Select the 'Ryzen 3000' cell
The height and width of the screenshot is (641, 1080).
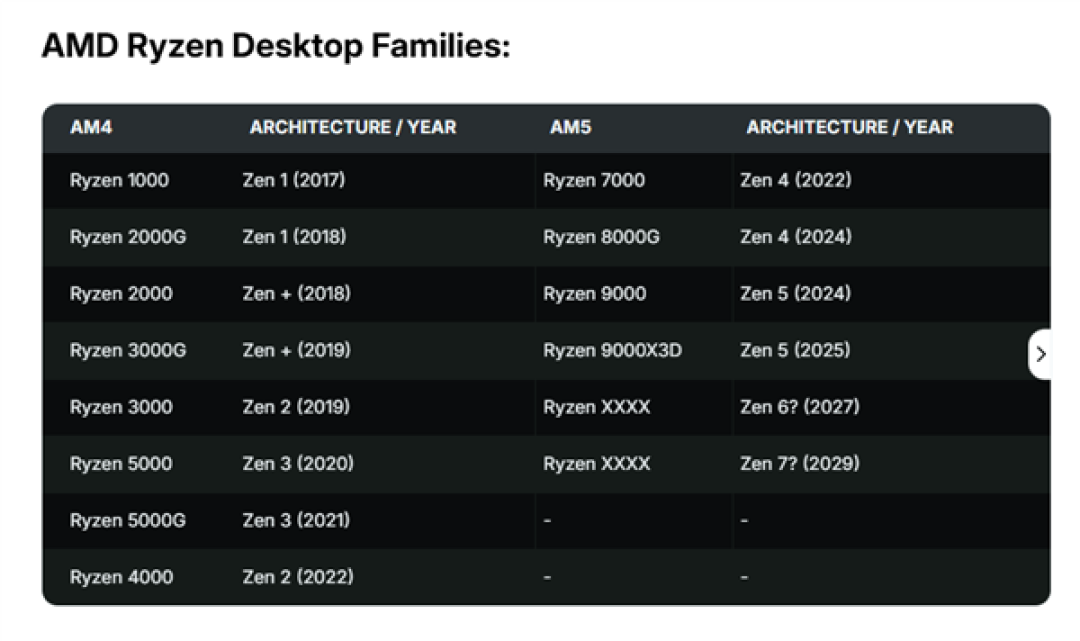121,407
